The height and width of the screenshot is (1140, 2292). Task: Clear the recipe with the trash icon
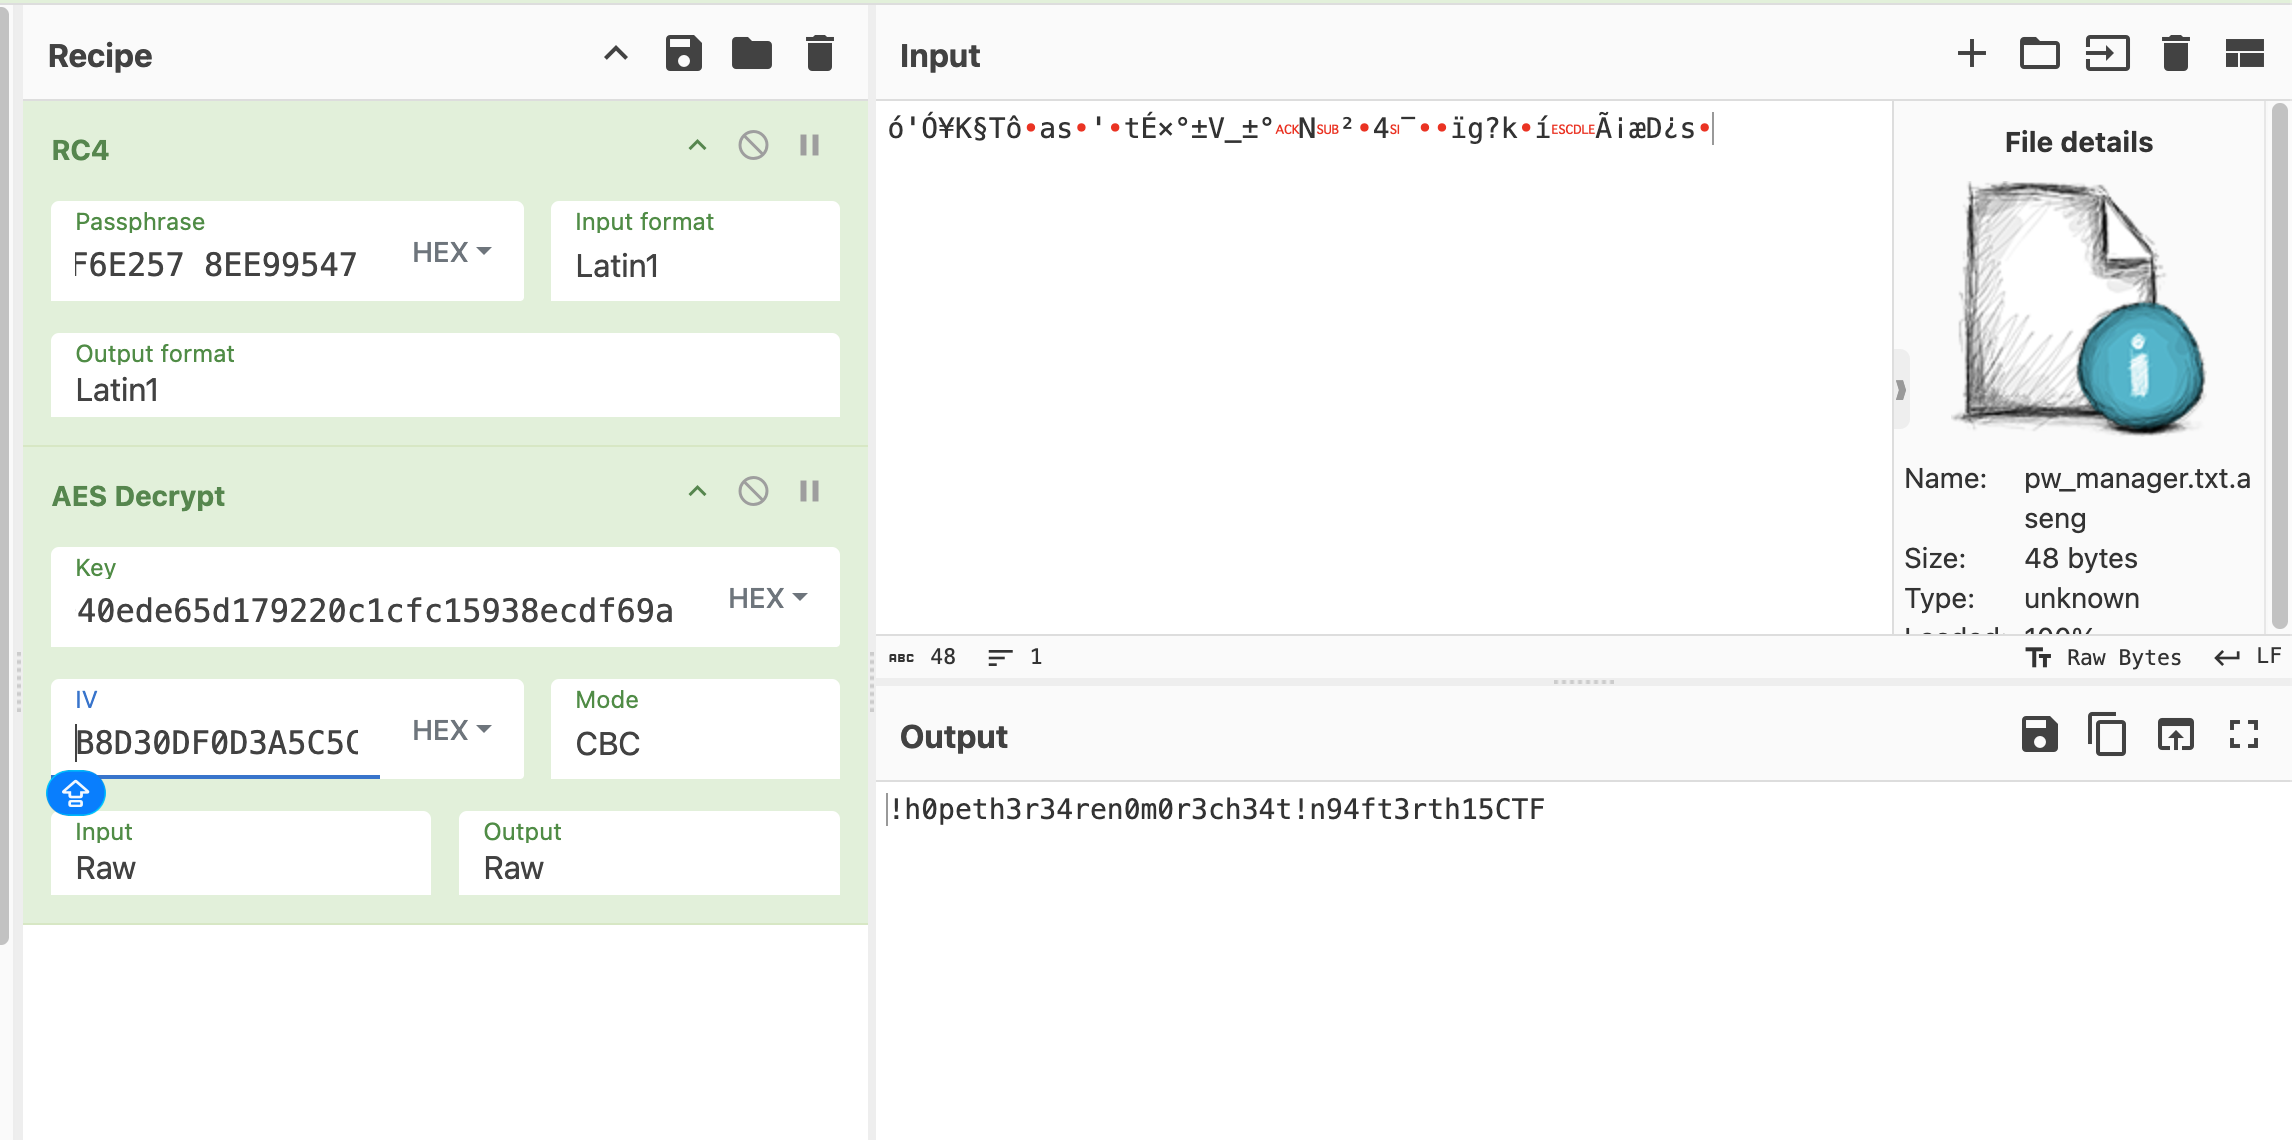click(x=819, y=54)
